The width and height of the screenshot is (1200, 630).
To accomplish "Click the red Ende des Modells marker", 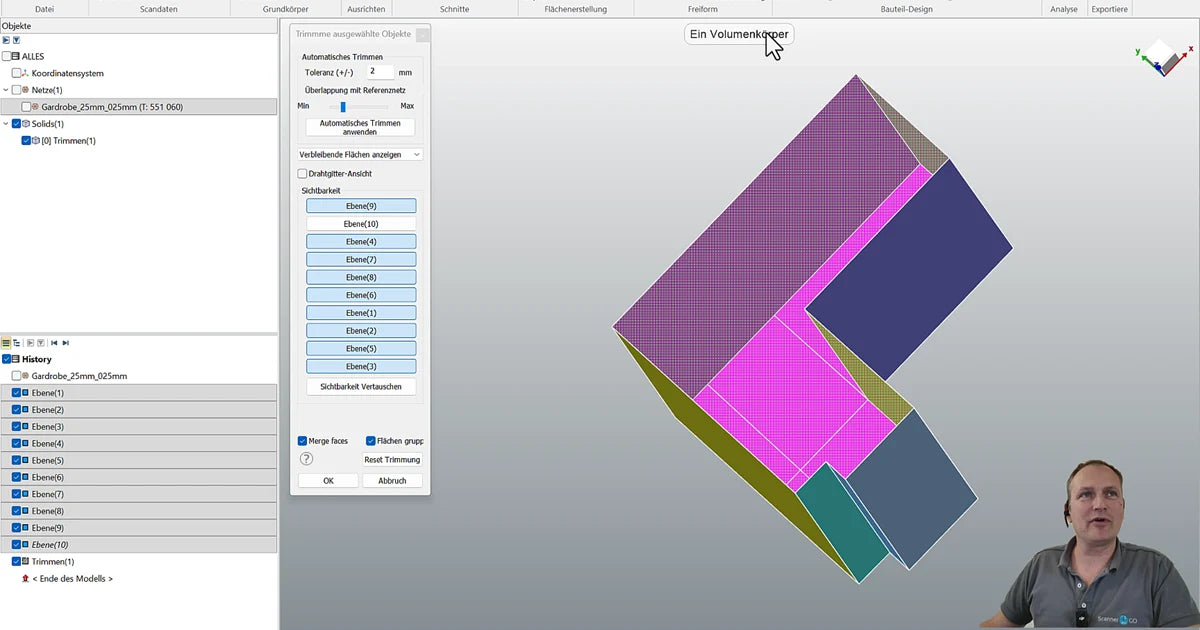I will click(x=25, y=578).
